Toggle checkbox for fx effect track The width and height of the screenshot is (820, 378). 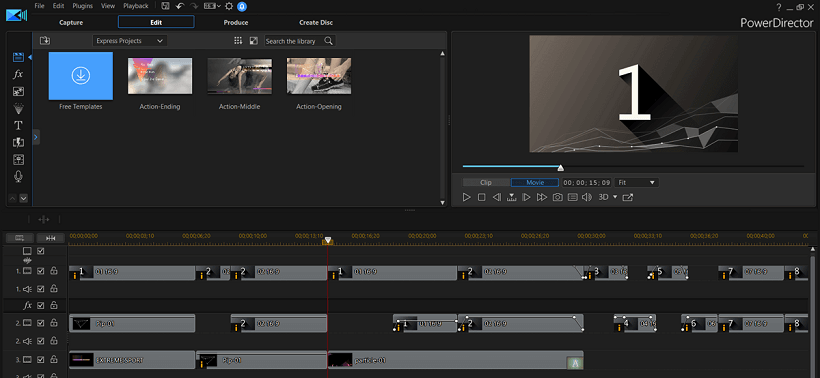[x=41, y=305]
